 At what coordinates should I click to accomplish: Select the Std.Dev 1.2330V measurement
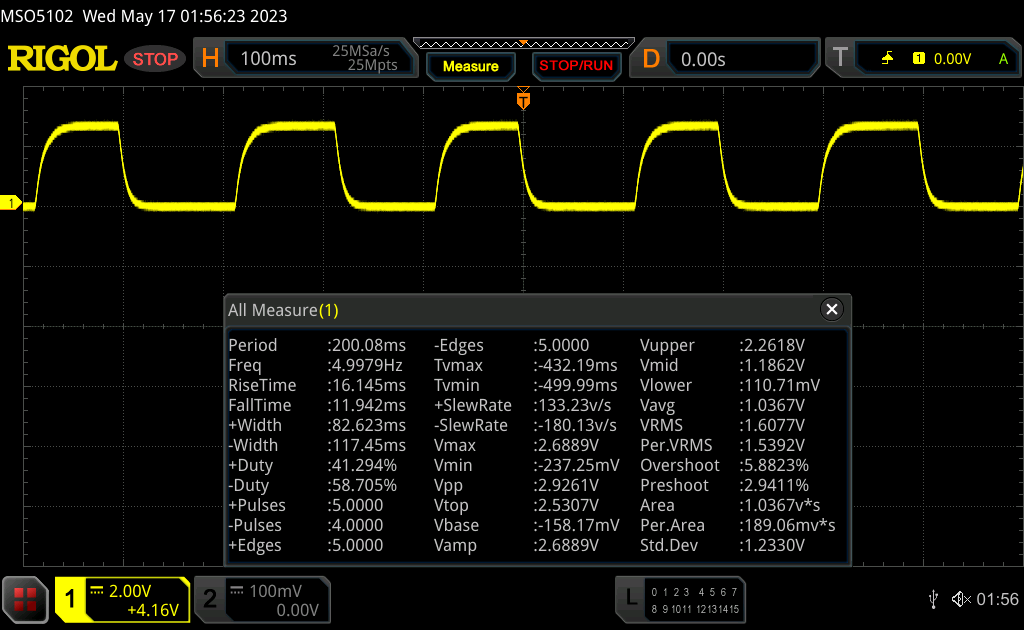(x=722, y=545)
